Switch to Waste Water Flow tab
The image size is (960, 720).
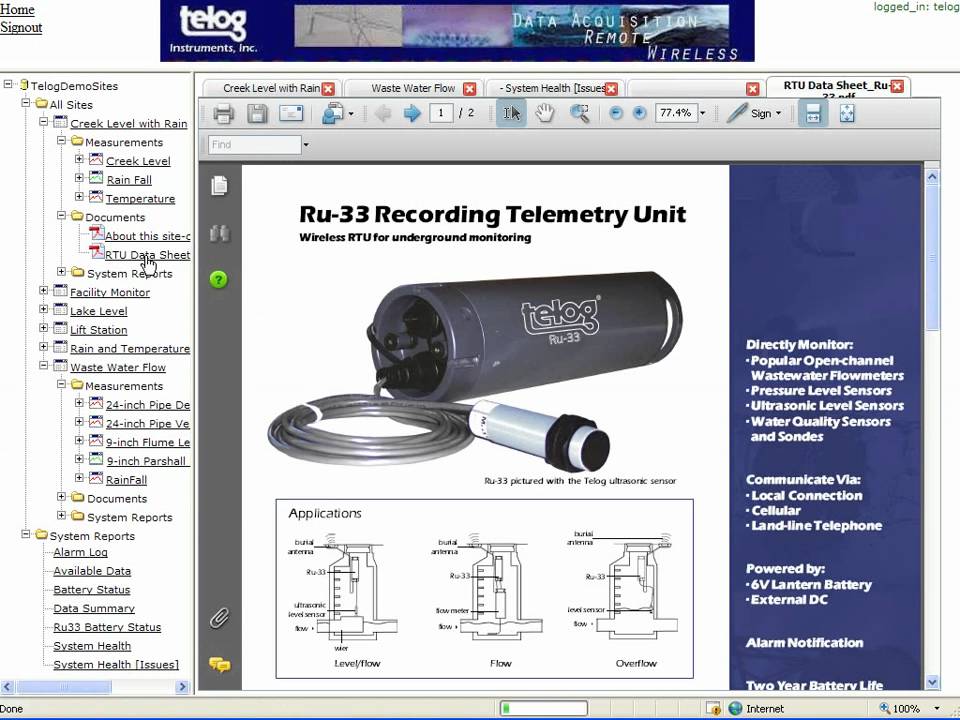[x=413, y=89]
